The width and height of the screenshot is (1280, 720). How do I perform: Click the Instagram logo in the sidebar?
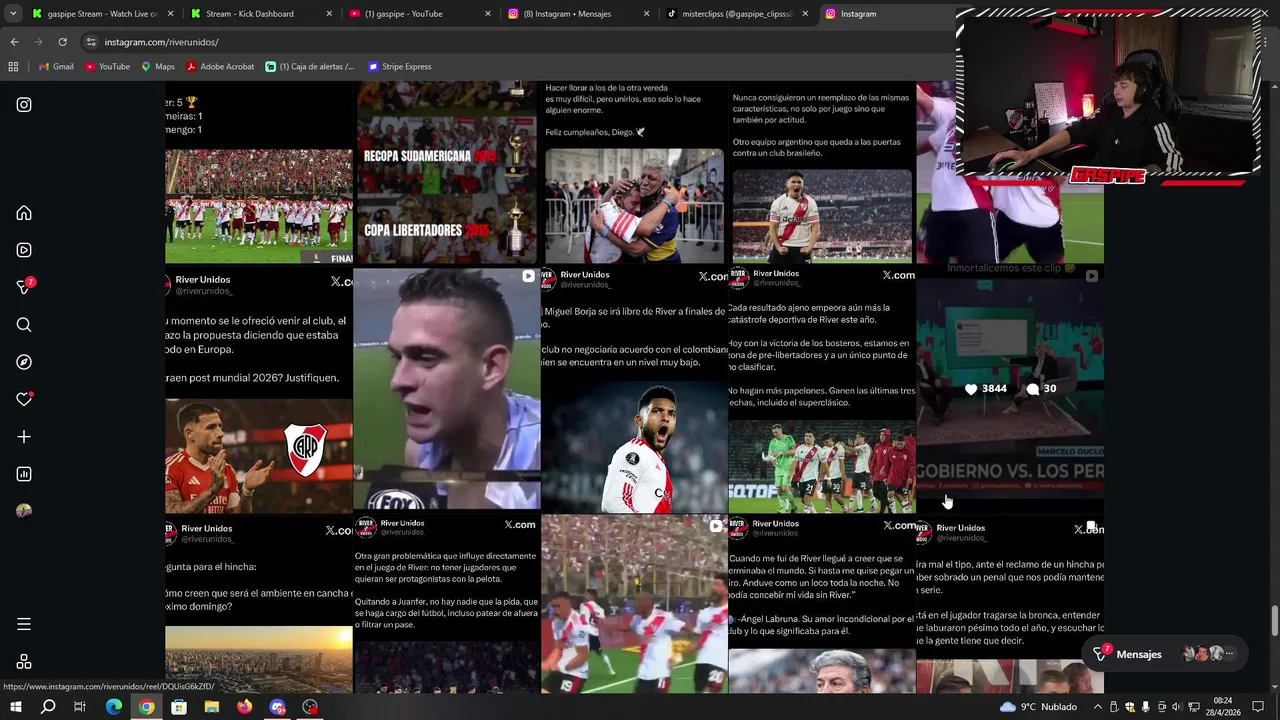(24, 104)
